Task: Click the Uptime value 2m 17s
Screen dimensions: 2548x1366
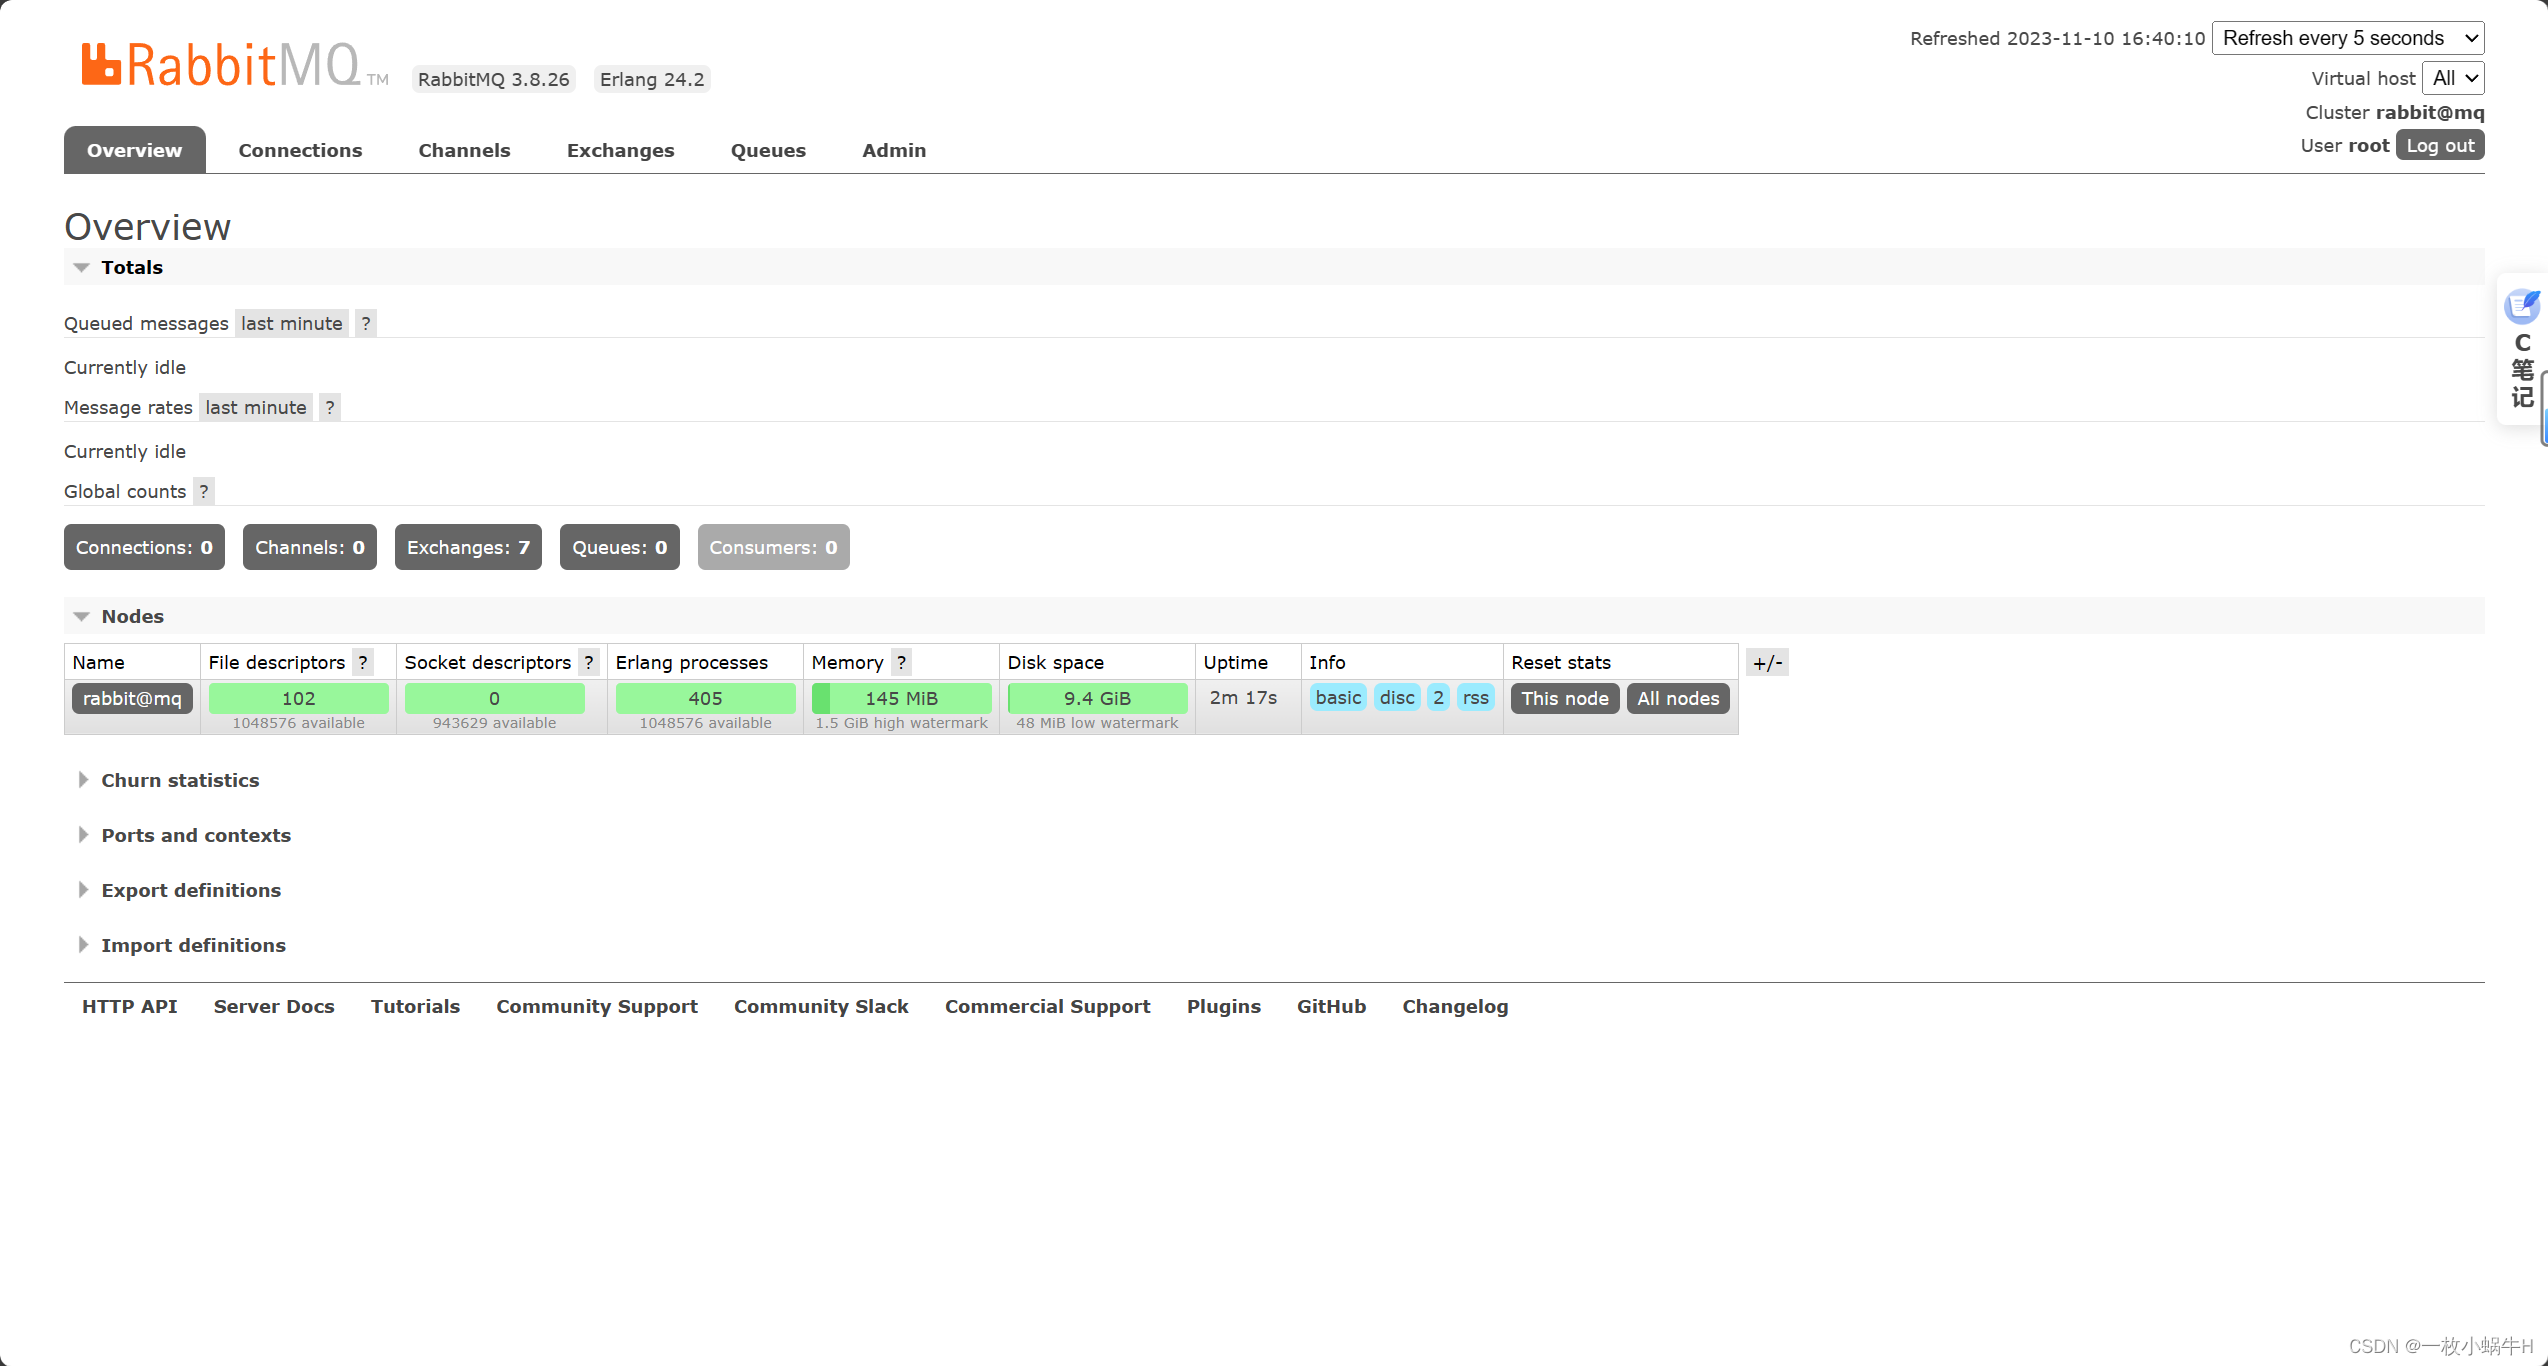Action: (x=1243, y=698)
